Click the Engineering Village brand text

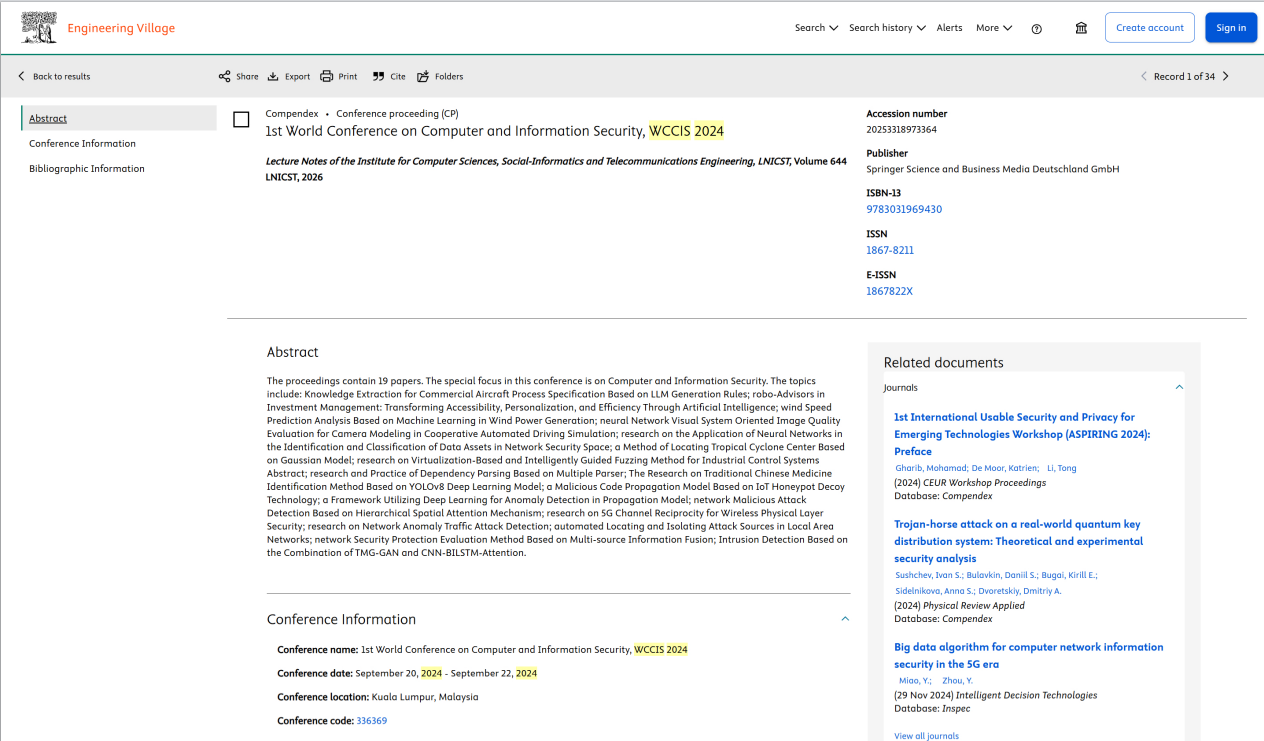tap(121, 28)
